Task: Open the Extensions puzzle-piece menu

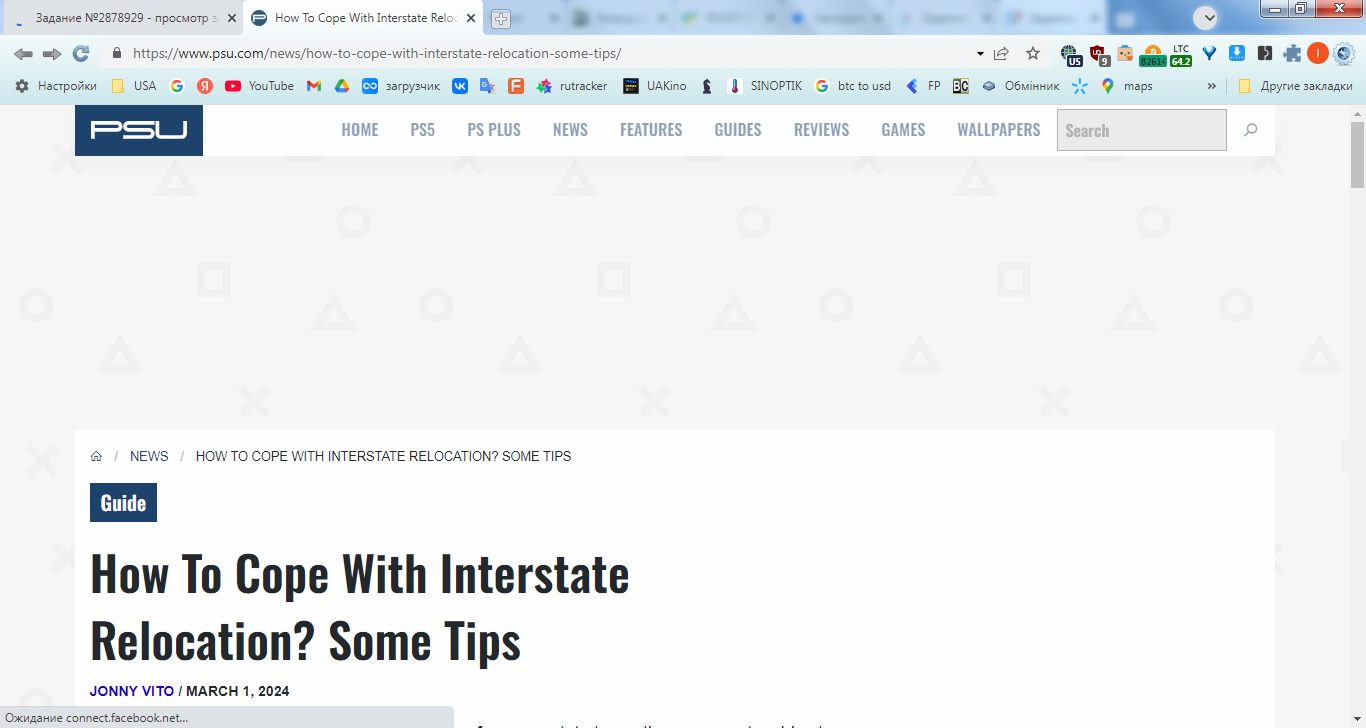Action: click(x=1292, y=54)
